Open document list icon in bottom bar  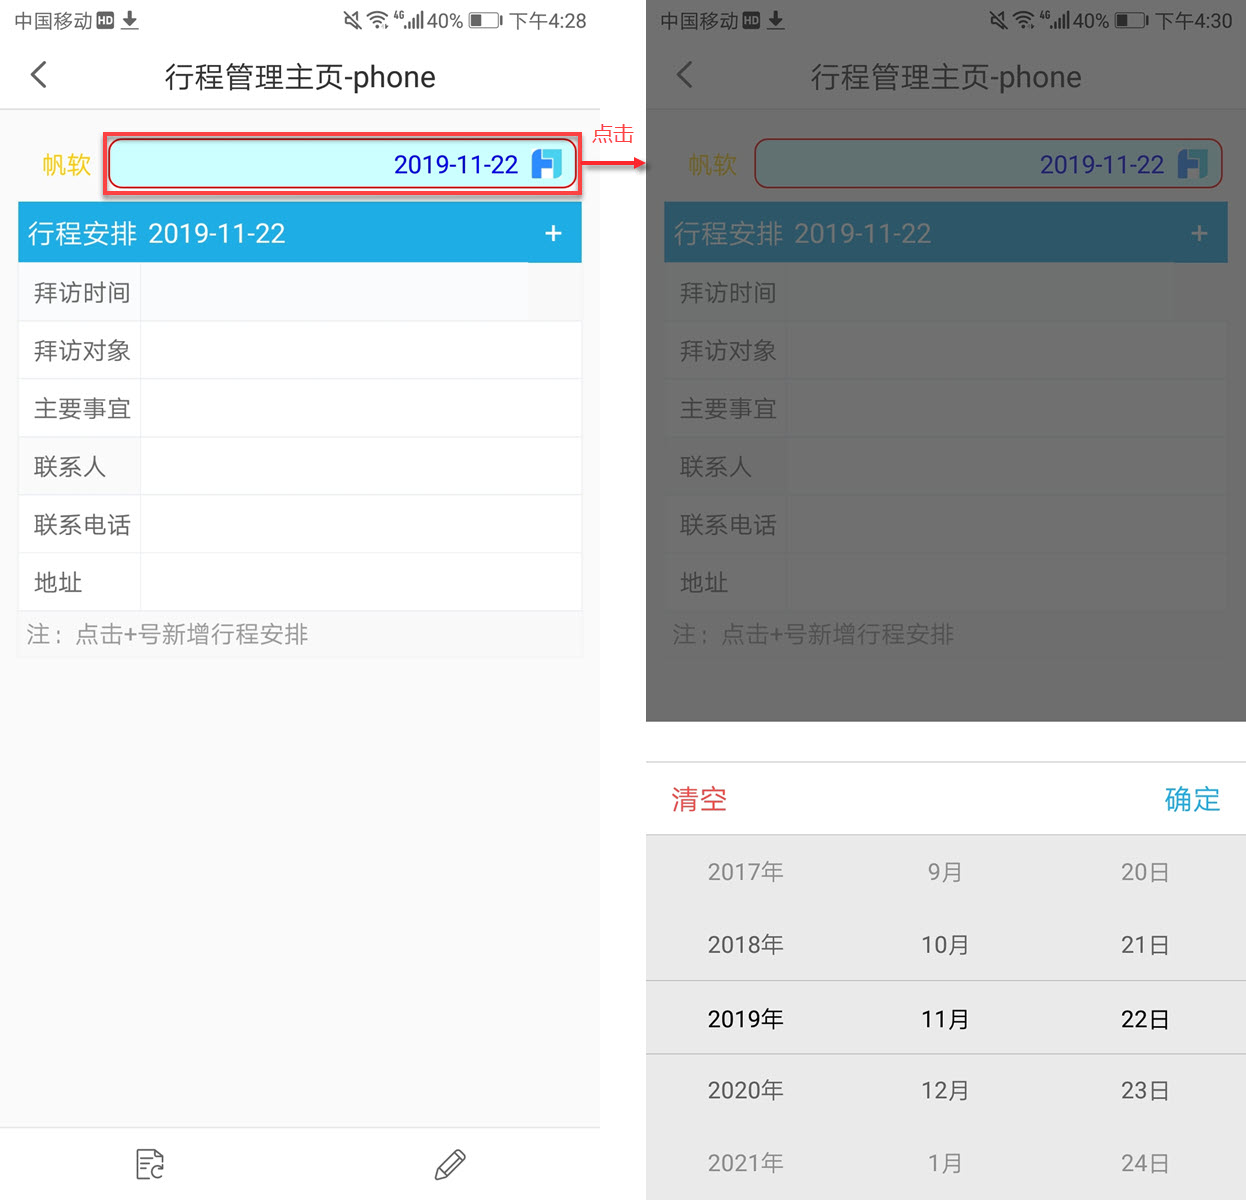tap(150, 1164)
